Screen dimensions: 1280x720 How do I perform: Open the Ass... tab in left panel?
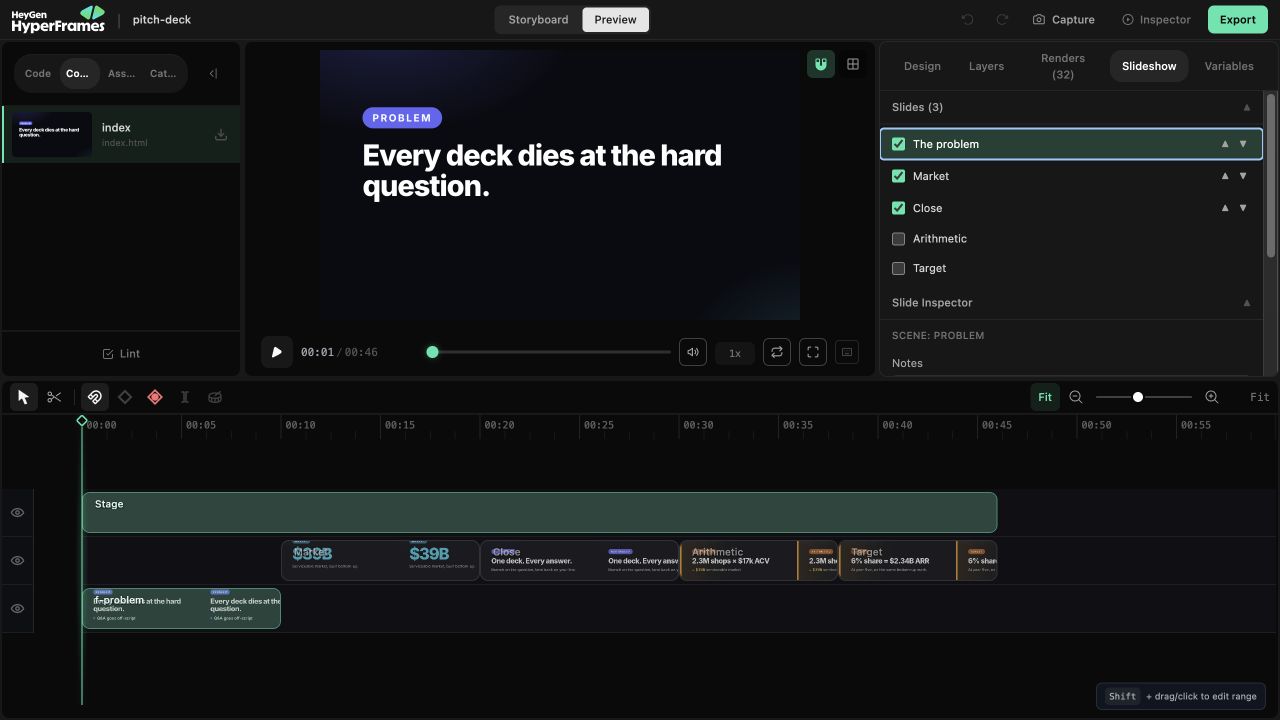(122, 73)
